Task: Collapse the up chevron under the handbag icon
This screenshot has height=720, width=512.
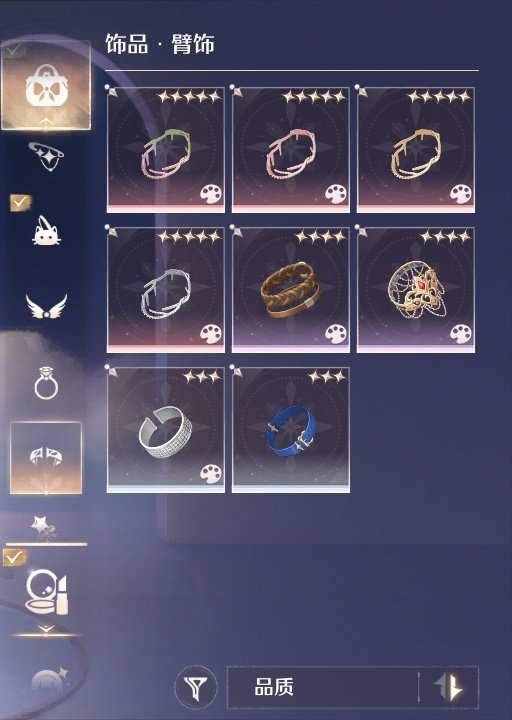Action: 46,121
